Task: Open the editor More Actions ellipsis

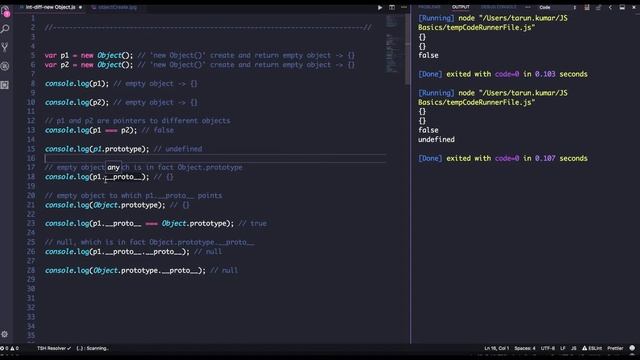Action: click(404, 7)
